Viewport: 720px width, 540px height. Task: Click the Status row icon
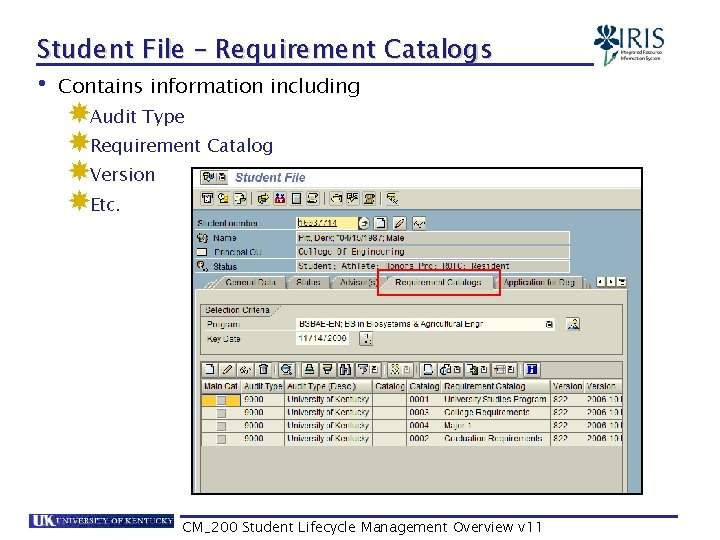[x=202, y=266]
